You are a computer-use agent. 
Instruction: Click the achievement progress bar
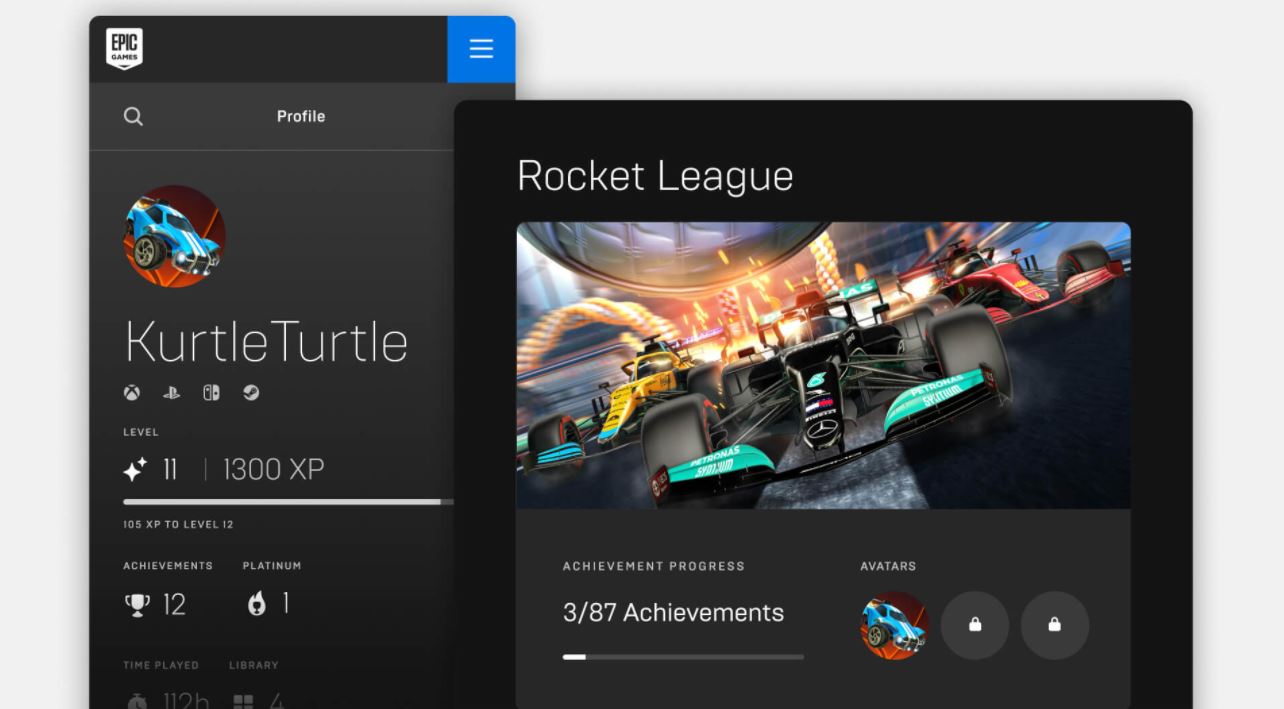click(683, 657)
